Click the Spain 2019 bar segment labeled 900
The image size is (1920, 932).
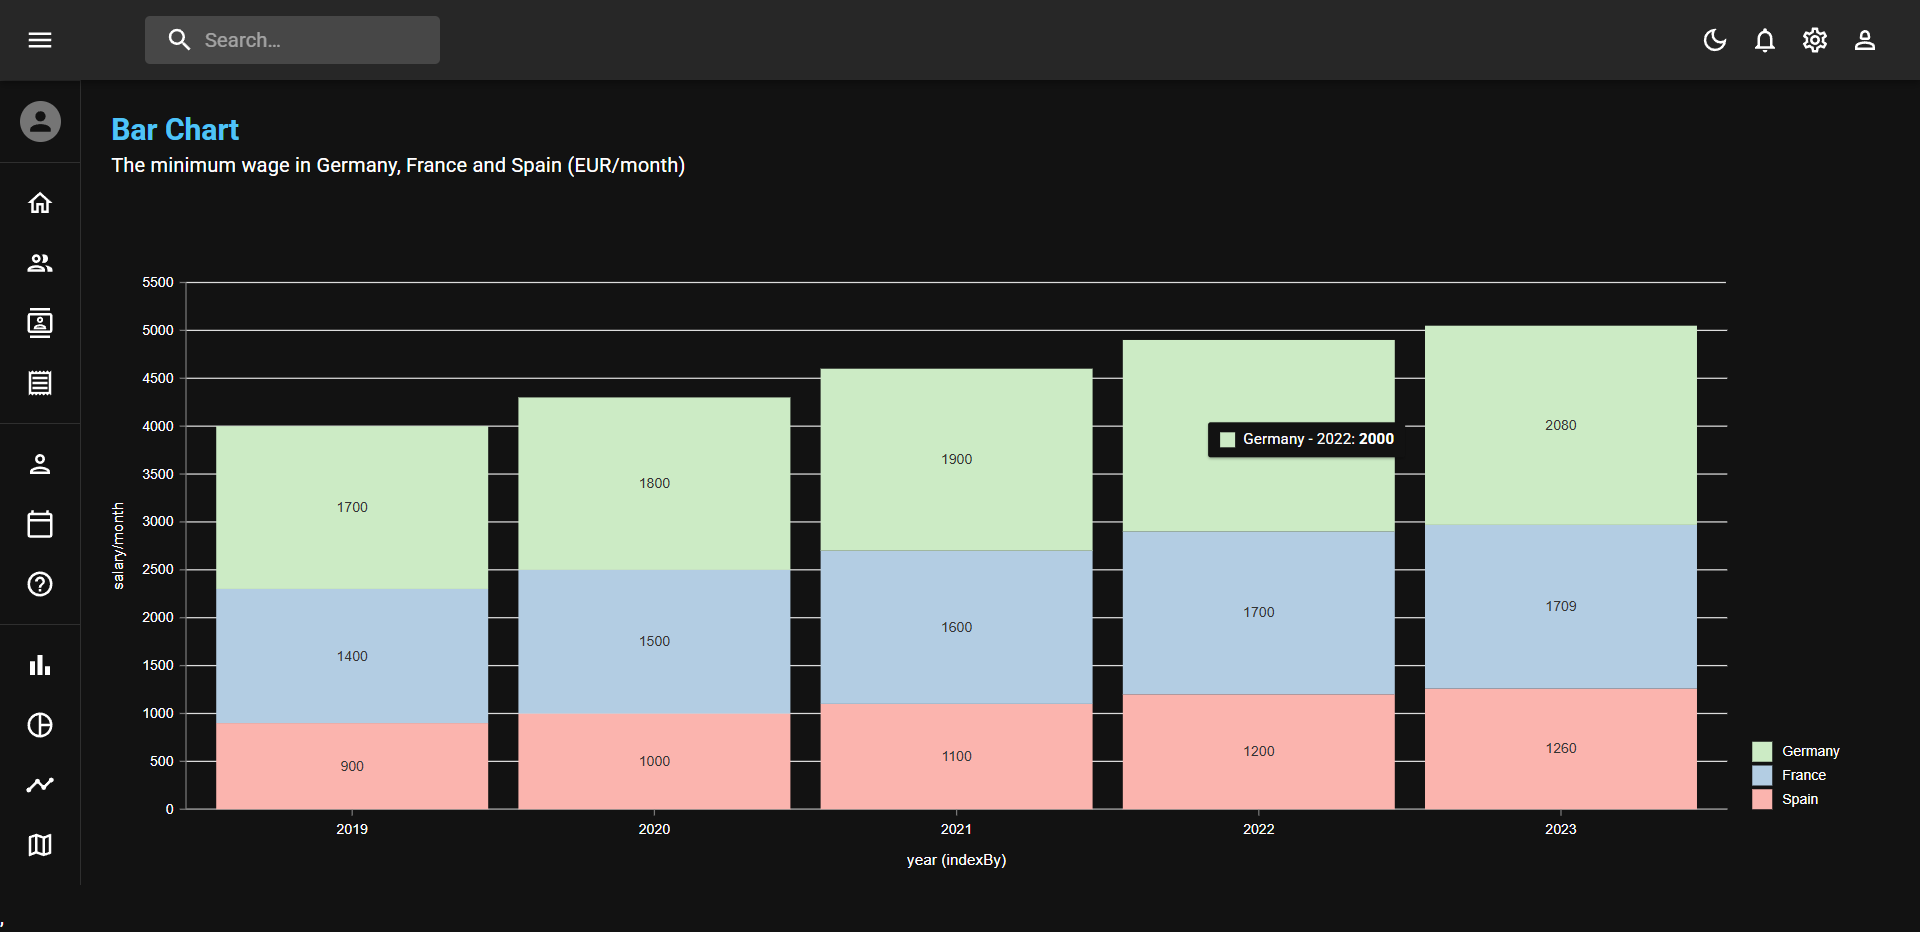352,766
